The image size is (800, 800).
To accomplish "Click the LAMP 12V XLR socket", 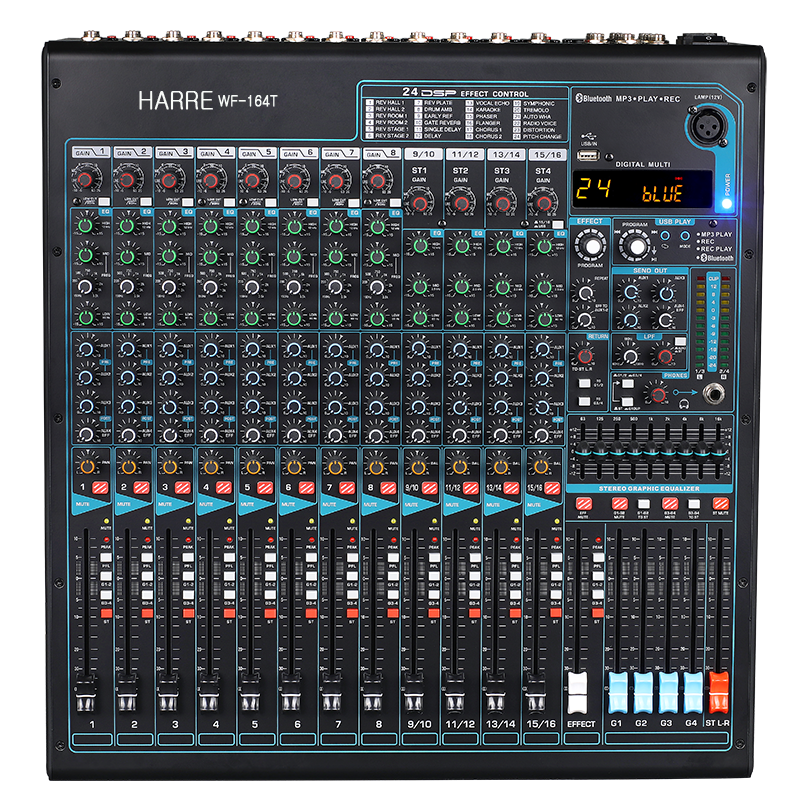I will click(704, 130).
